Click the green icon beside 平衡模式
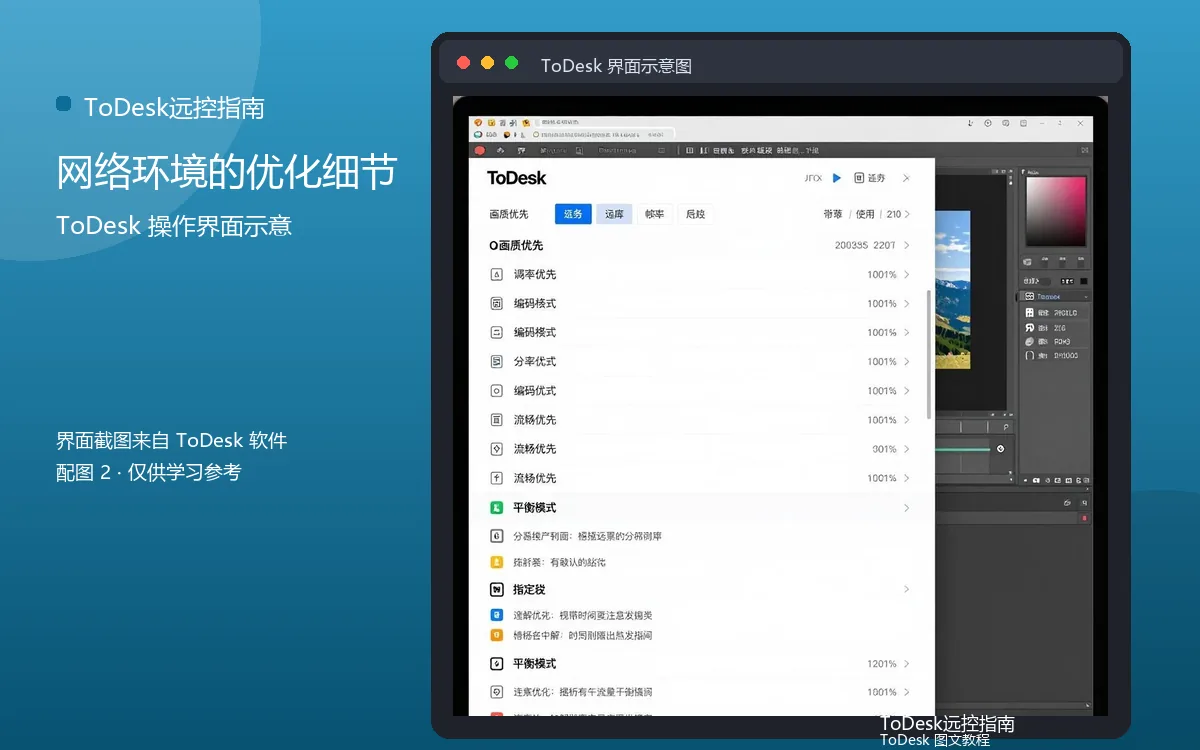This screenshot has height=750, width=1200. click(x=496, y=507)
